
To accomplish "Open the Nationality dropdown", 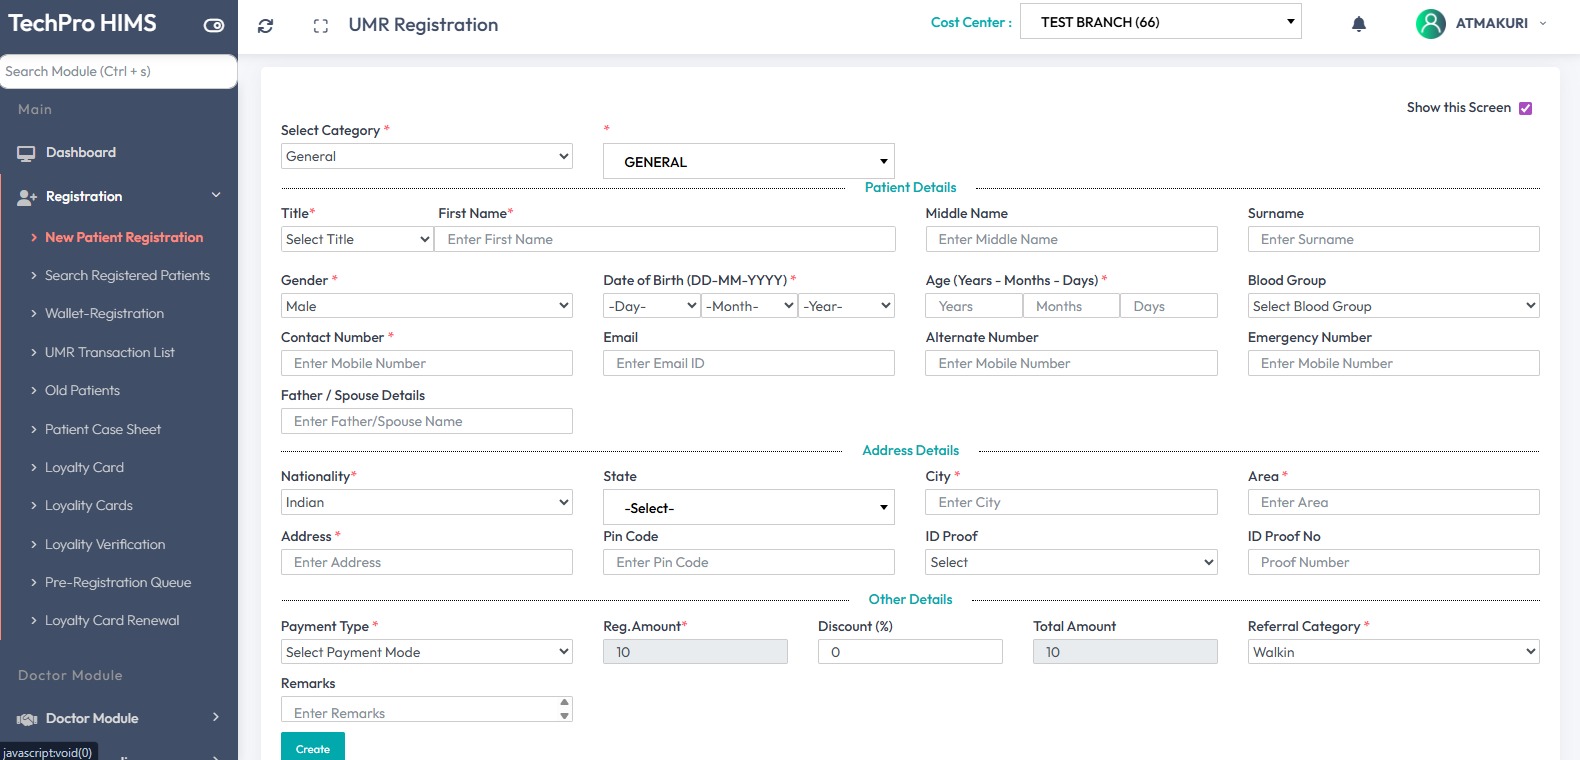I will [x=427, y=502].
